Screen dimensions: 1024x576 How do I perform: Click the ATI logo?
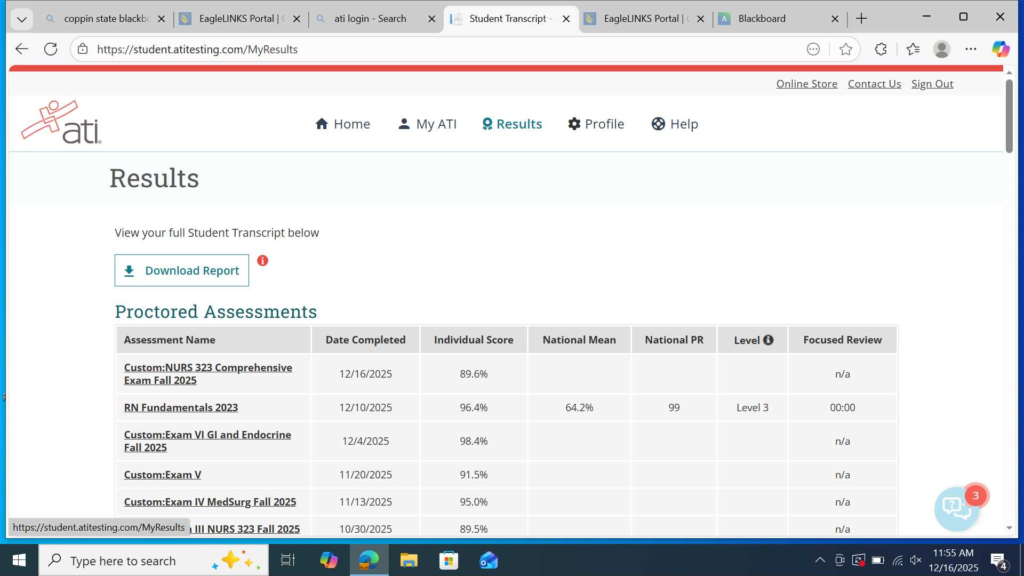61,123
